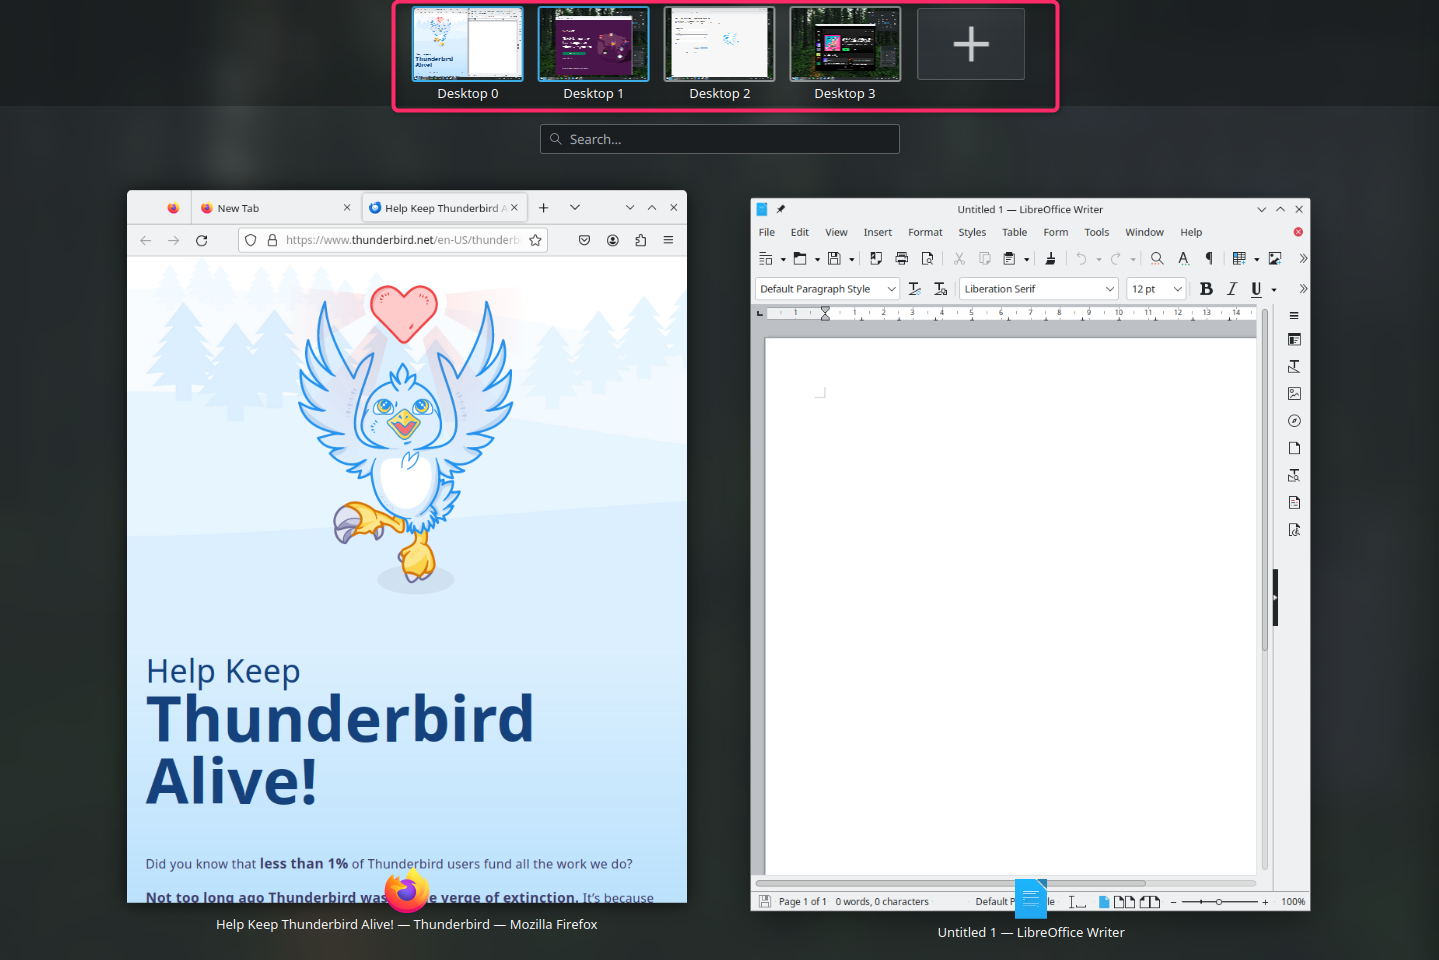Switch to the Desktop 1 thumbnail
The width and height of the screenshot is (1439, 960).
point(593,44)
